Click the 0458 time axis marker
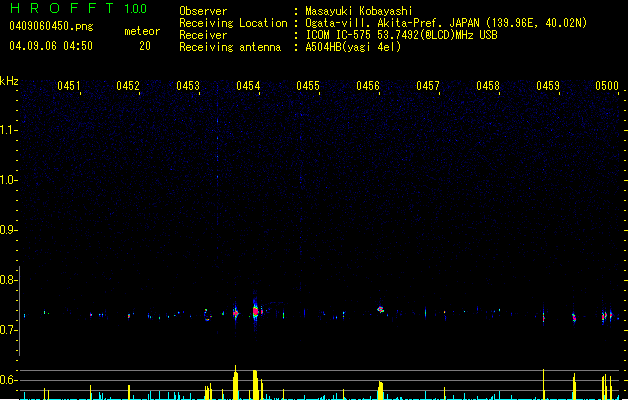Viewport: 629px width, 400px height. (x=488, y=86)
